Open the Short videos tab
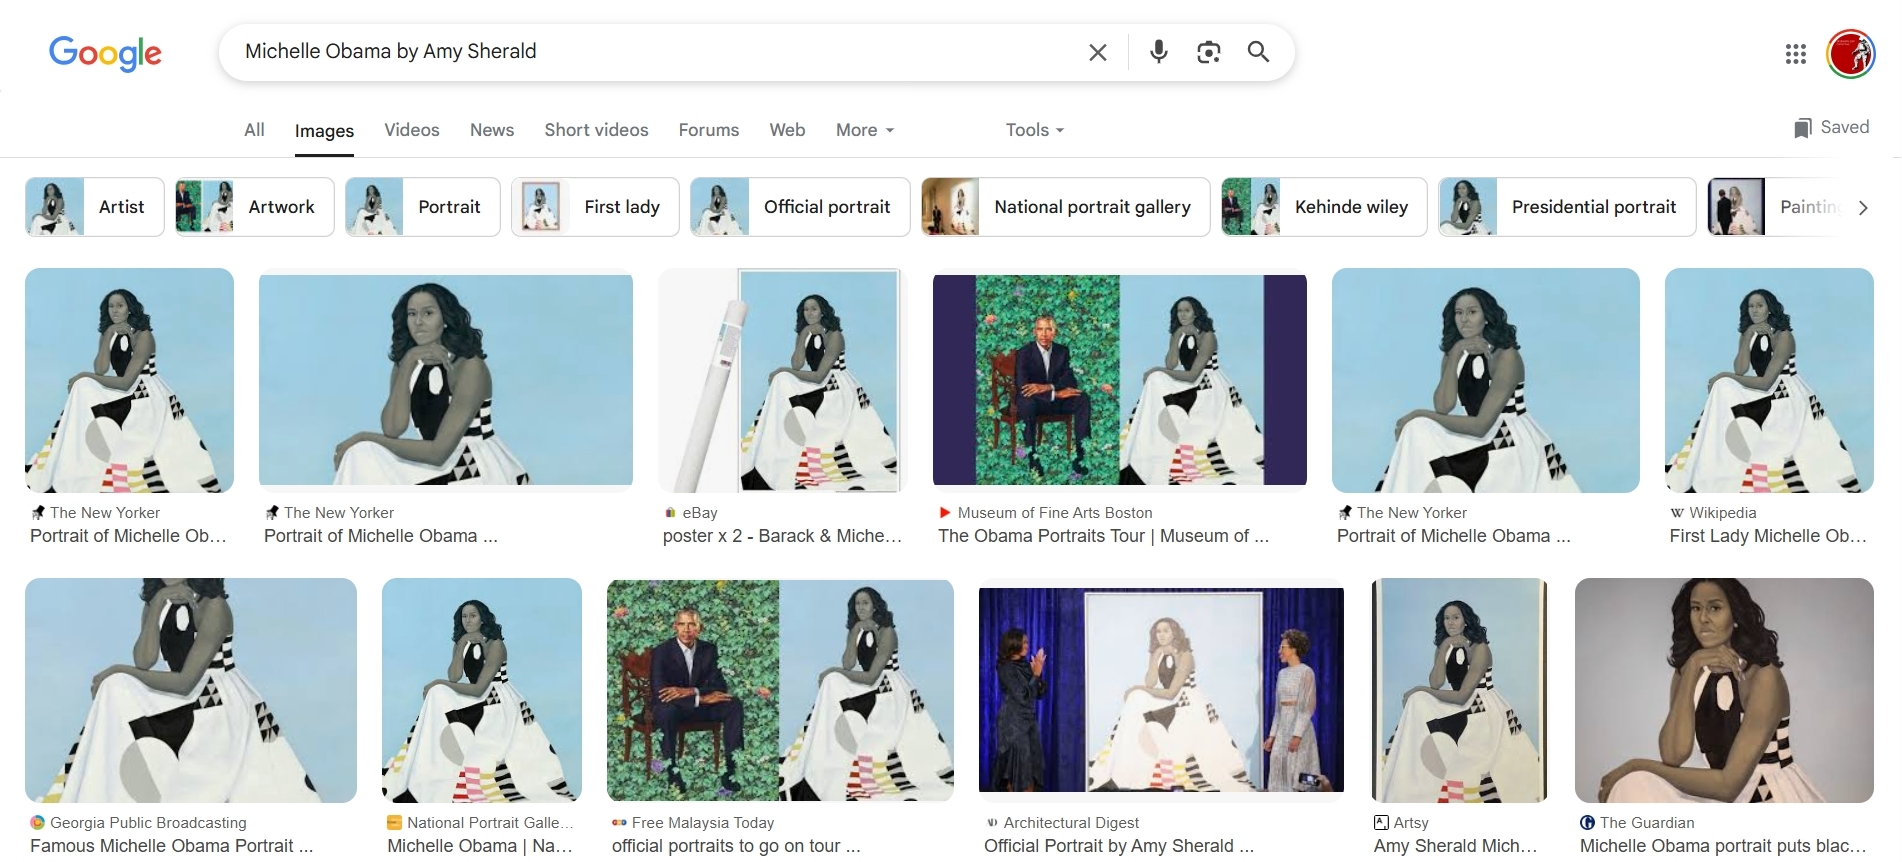Image resolution: width=1902 pixels, height=862 pixels. tap(596, 130)
